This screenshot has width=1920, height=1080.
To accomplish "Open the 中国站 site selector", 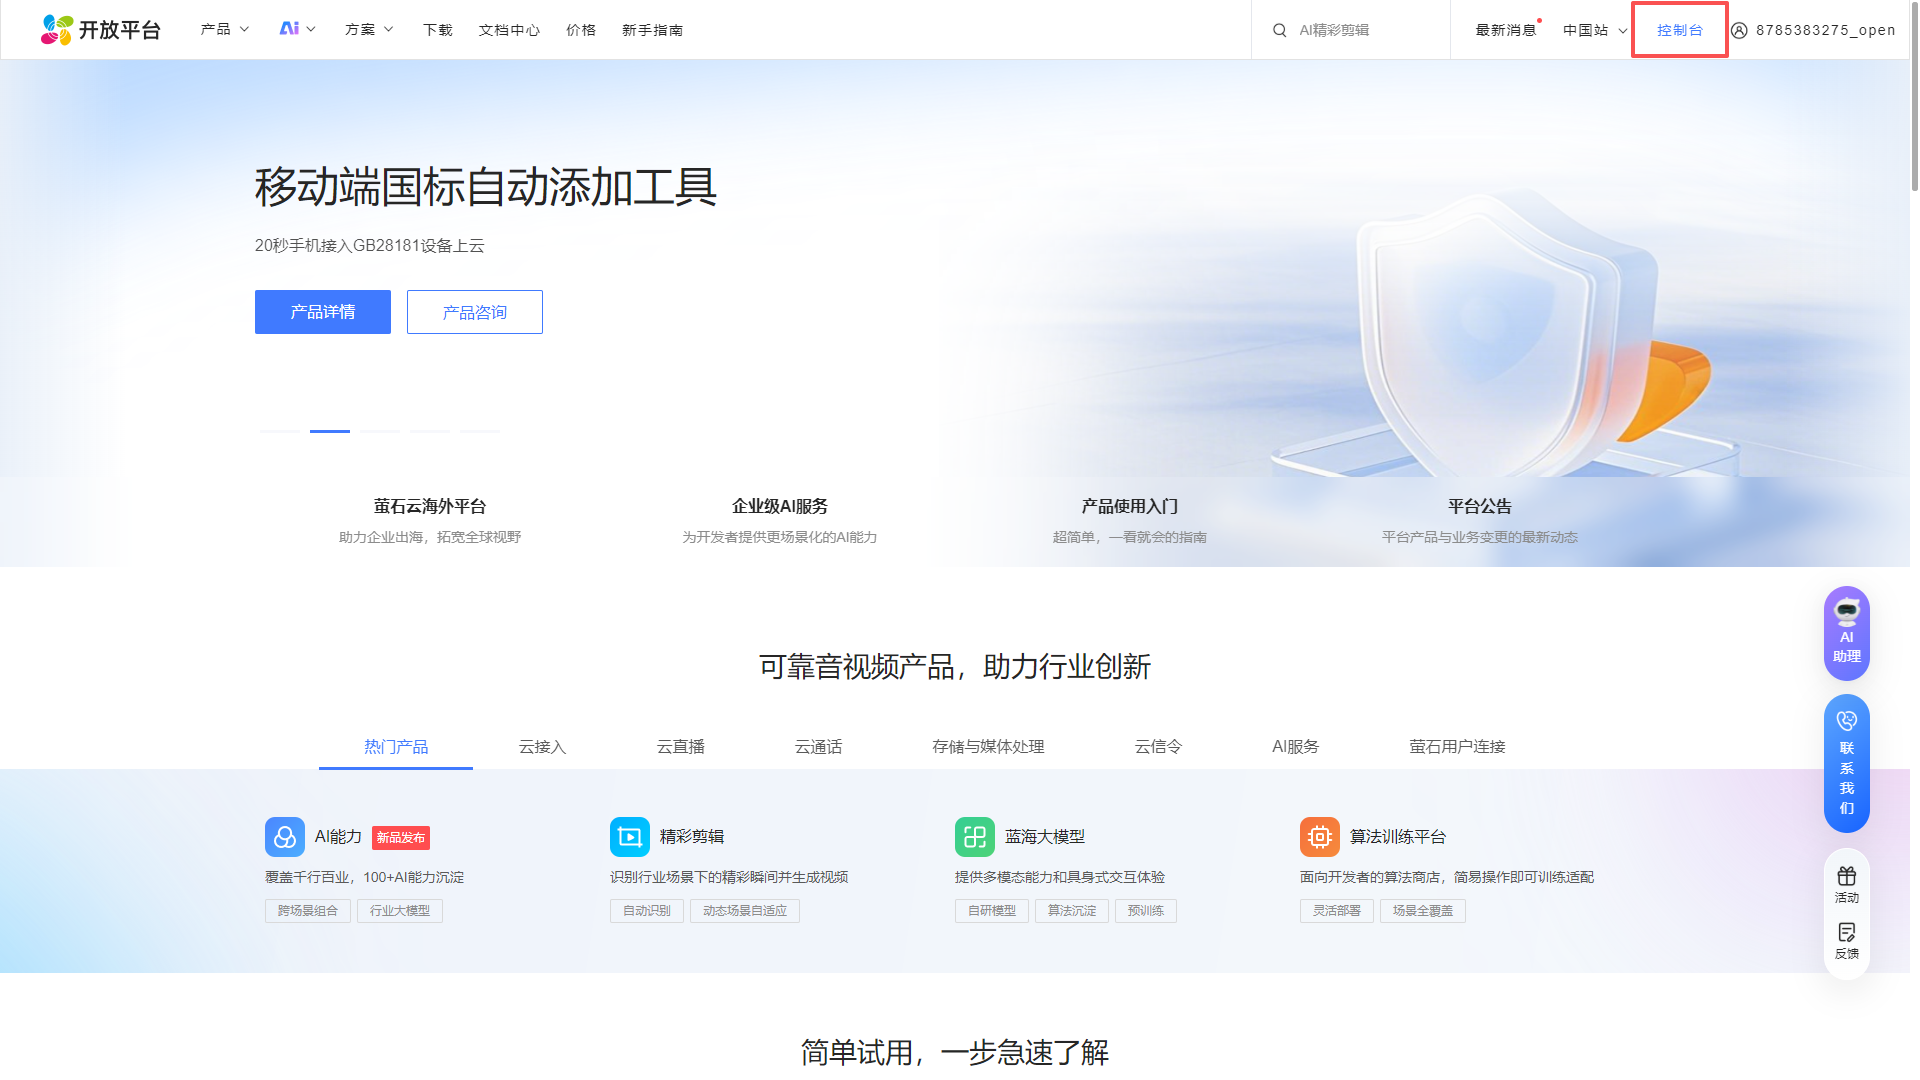I will click(1594, 30).
